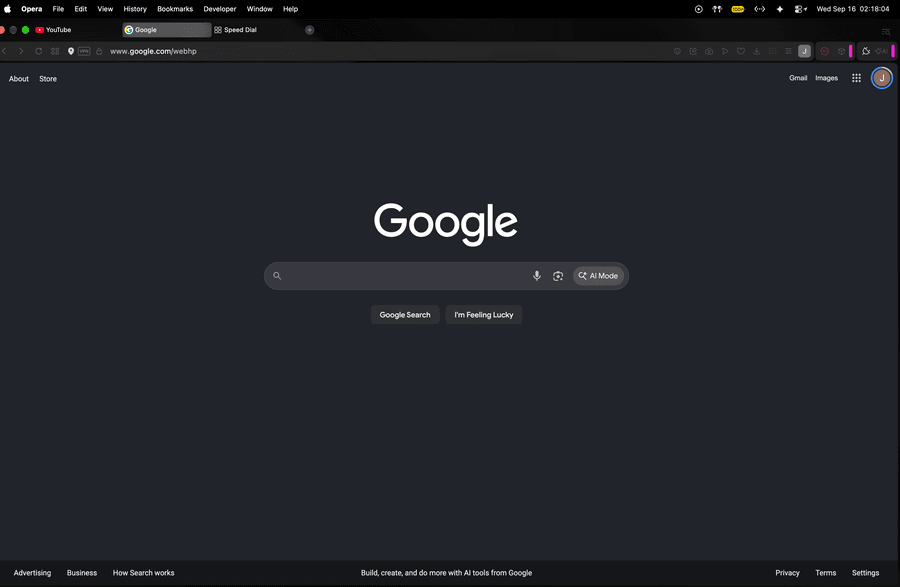The image size is (900, 587).
Task: Open the downloads icon in toolbar
Action: (757, 51)
